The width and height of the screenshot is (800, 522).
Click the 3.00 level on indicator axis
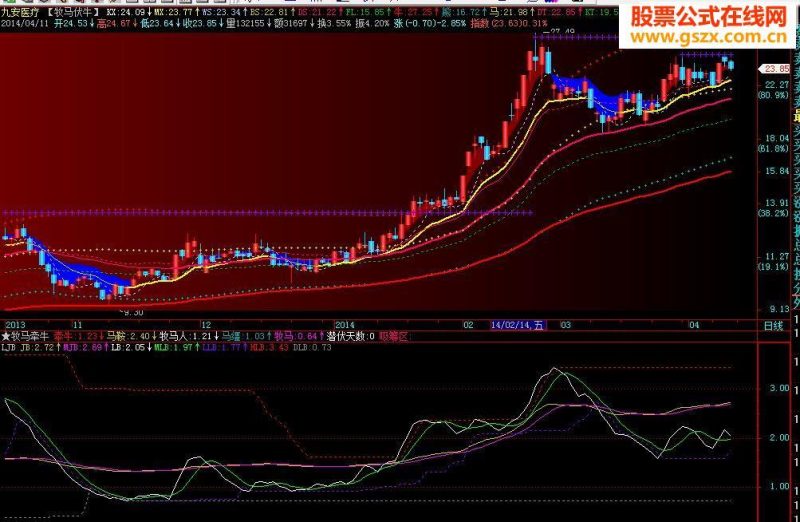pos(779,389)
